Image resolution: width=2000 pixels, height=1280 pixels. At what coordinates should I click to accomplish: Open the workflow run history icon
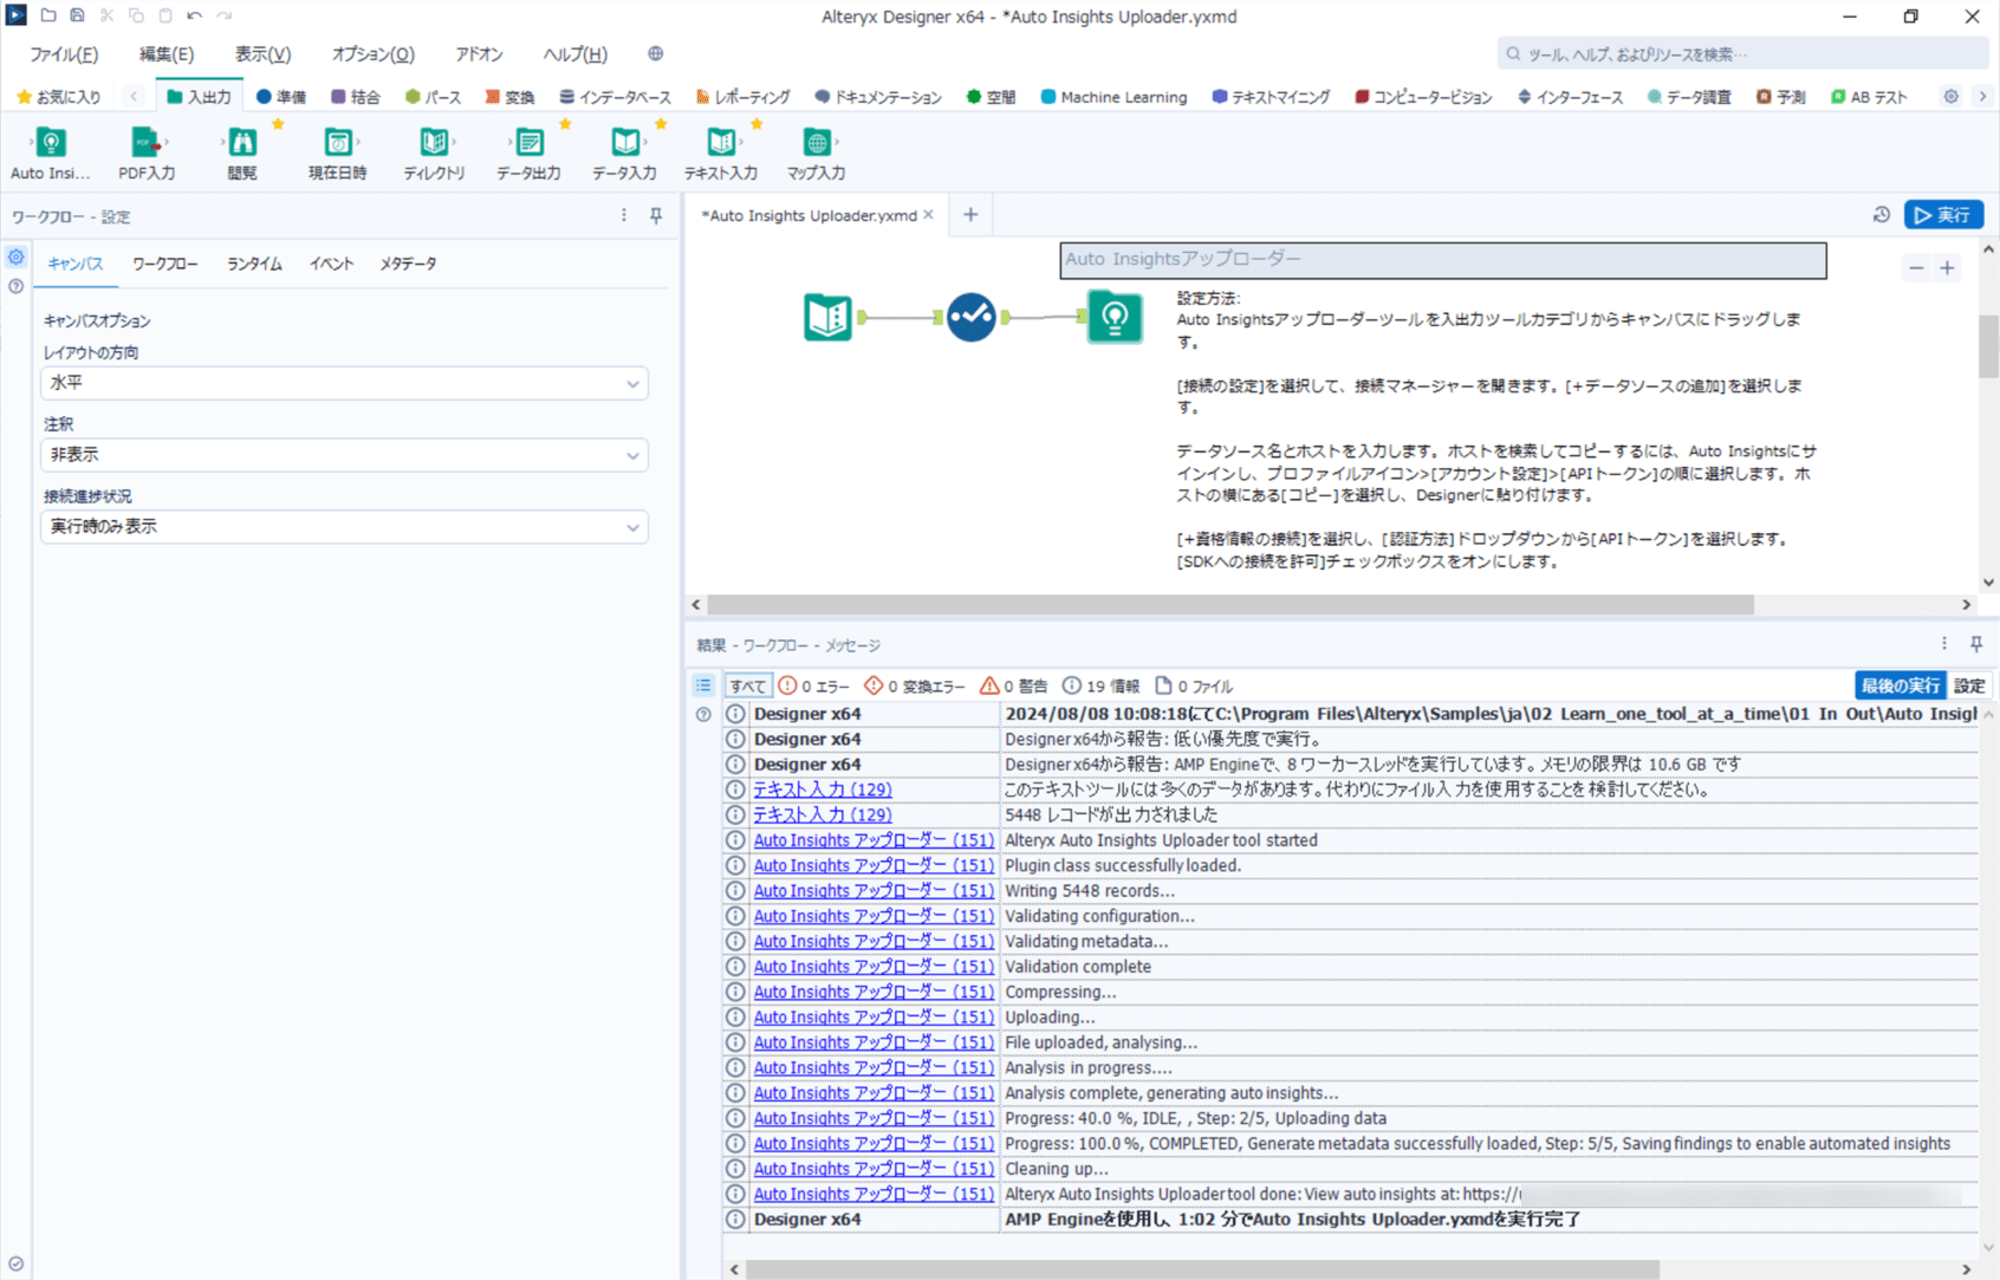[1881, 215]
